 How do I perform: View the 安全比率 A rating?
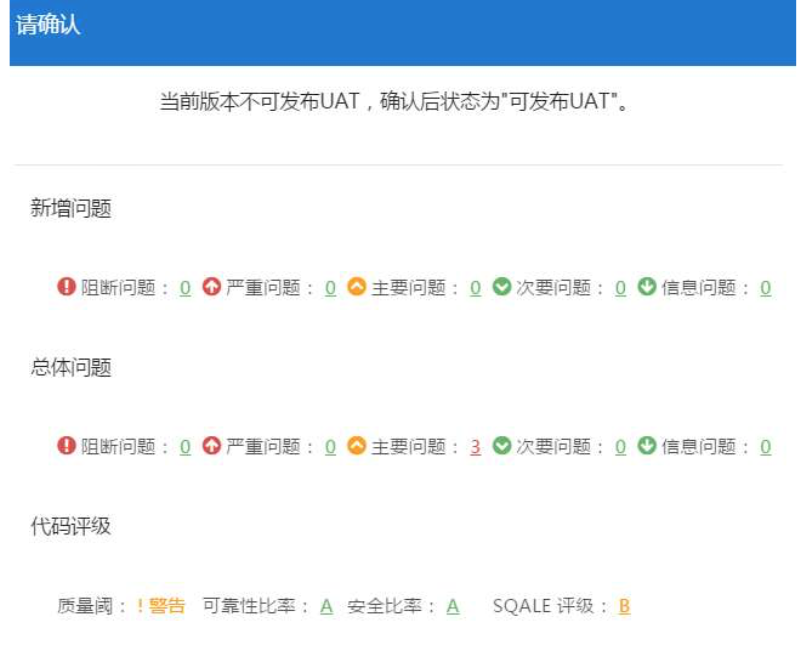[x=453, y=606]
